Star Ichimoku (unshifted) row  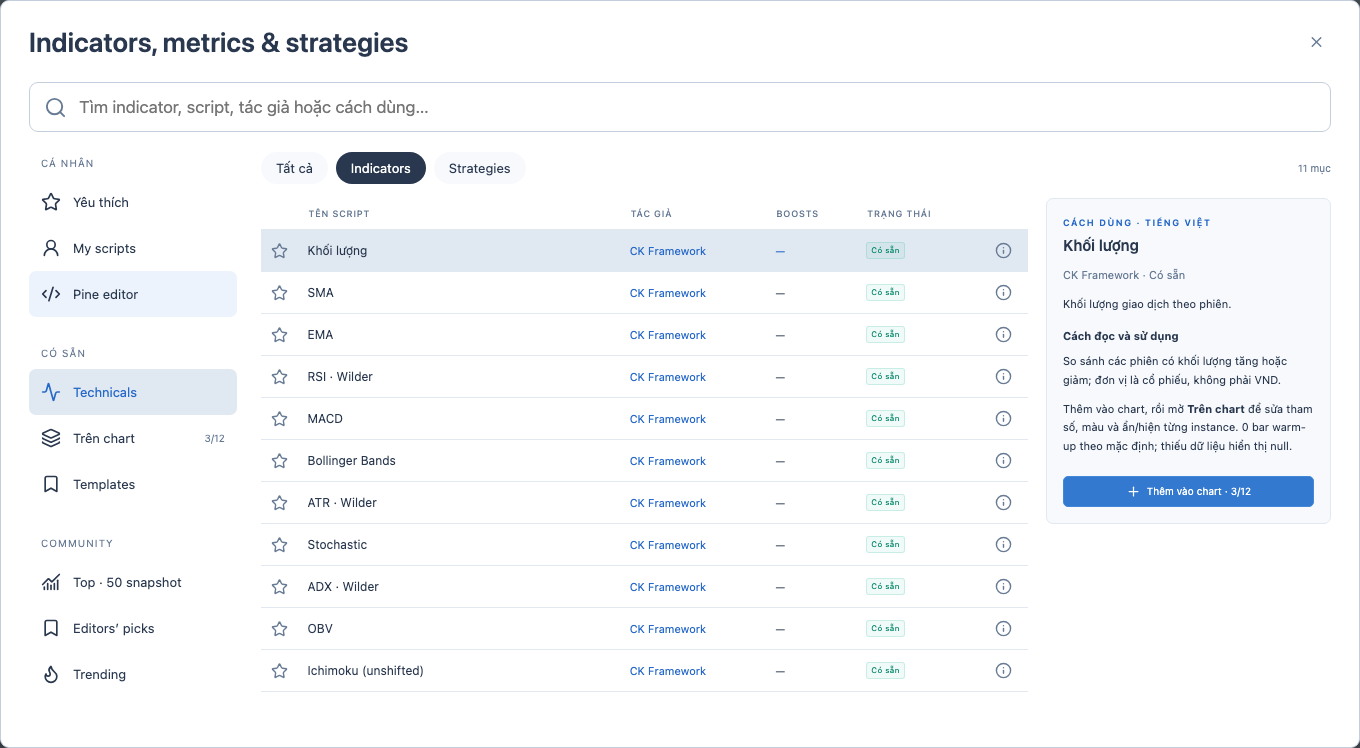[x=280, y=671]
